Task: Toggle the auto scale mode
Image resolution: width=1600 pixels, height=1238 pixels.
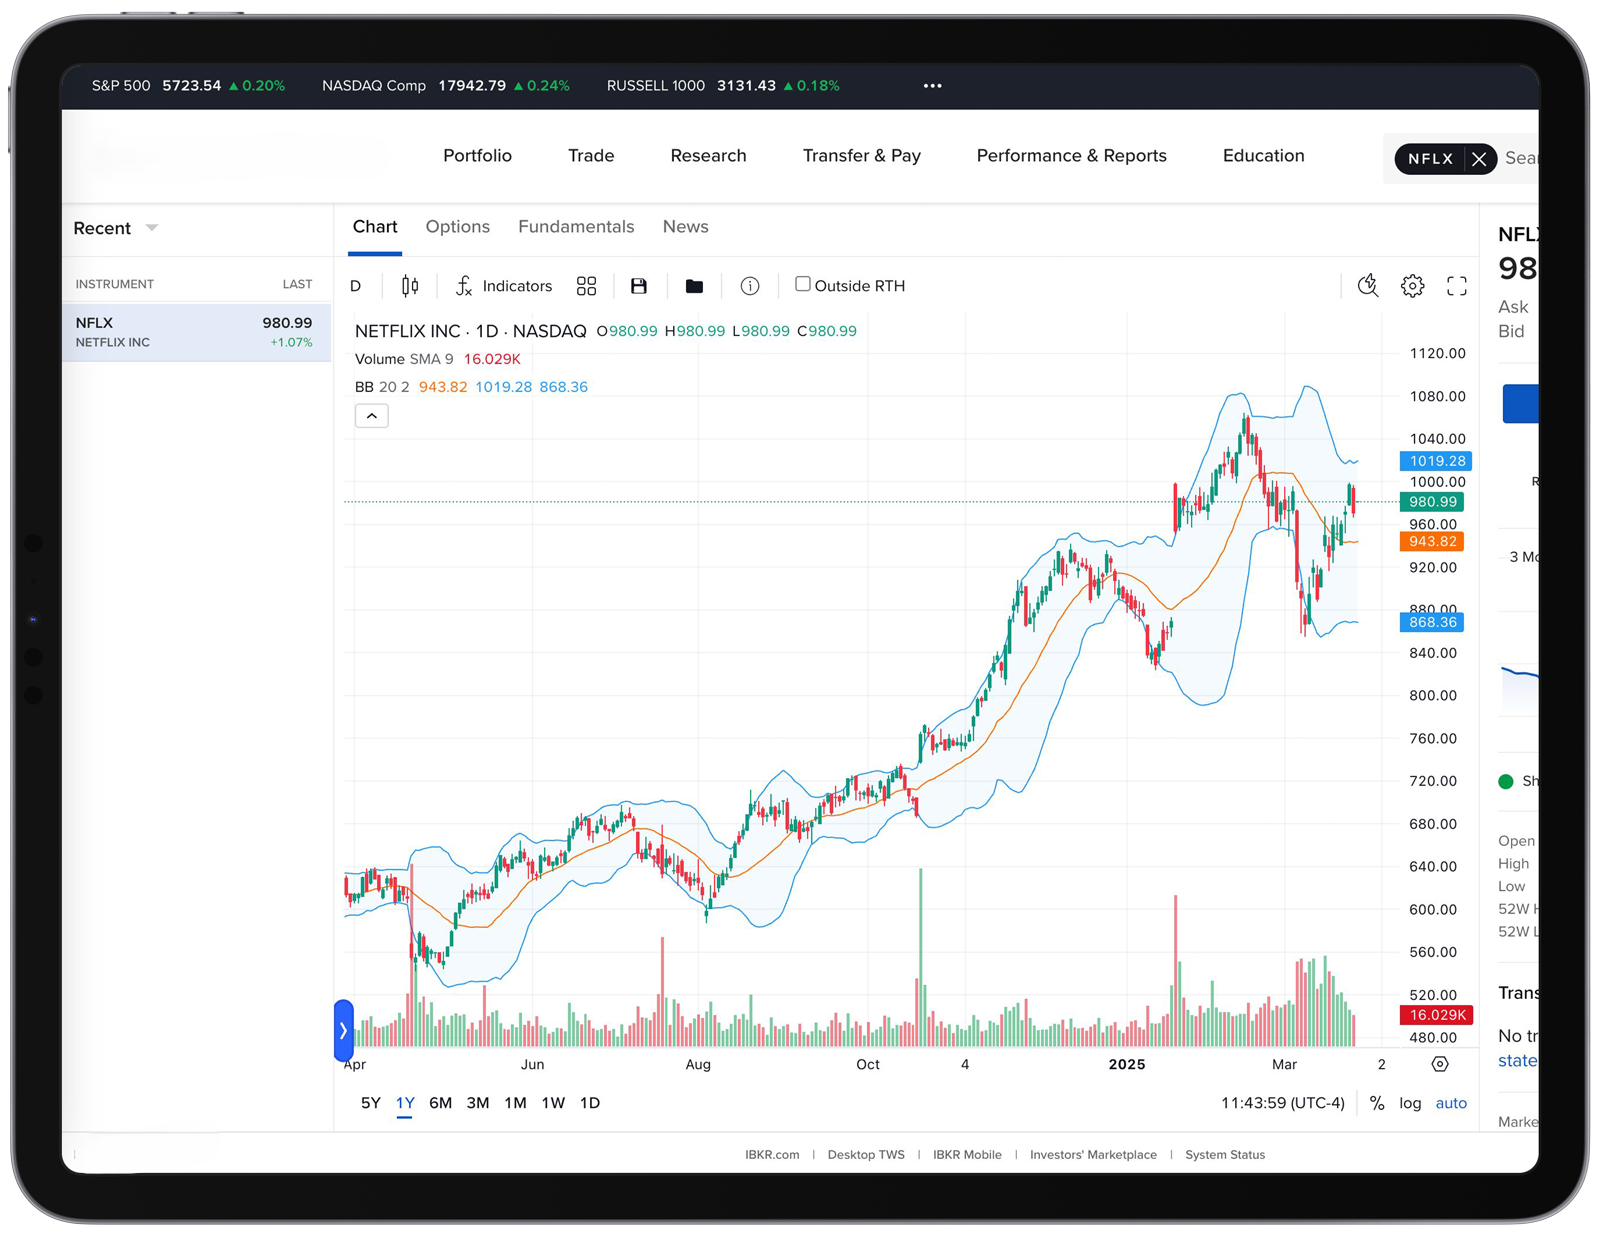Action: pyautogui.click(x=1451, y=1103)
